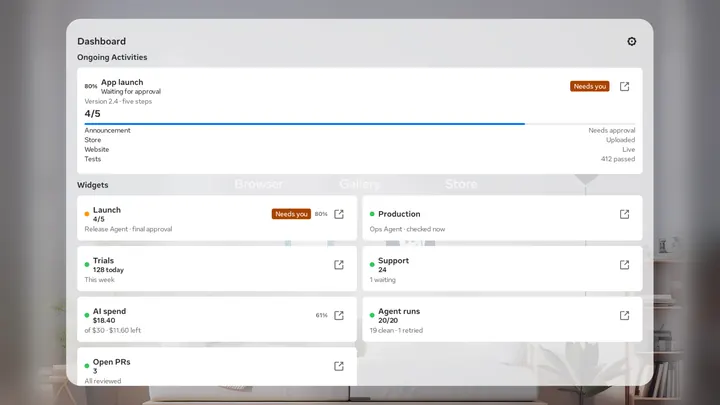Click the 61% value on AI spend
720x405 pixels.
(321, 315)
